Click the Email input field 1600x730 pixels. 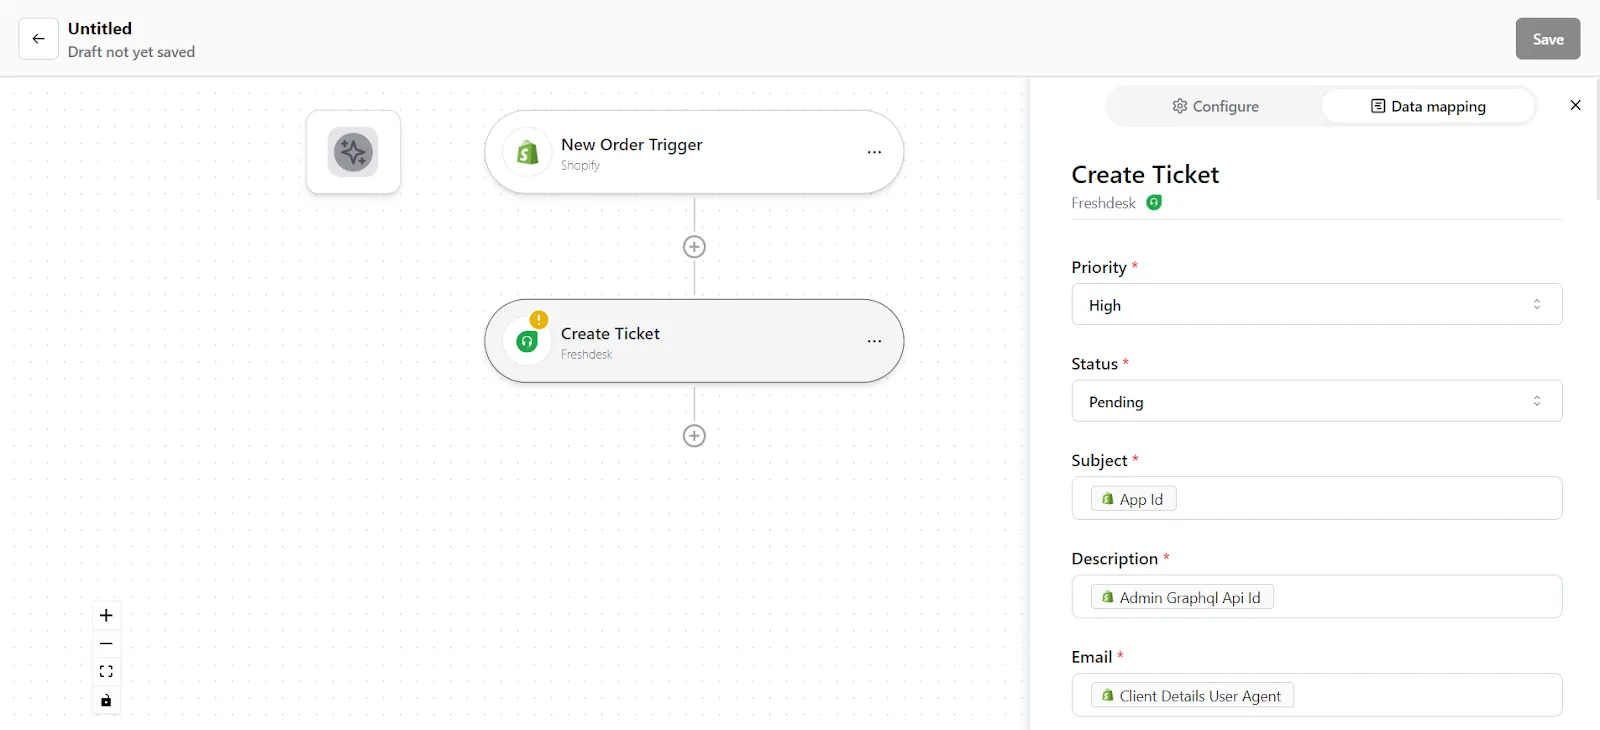click(1317, 695)
